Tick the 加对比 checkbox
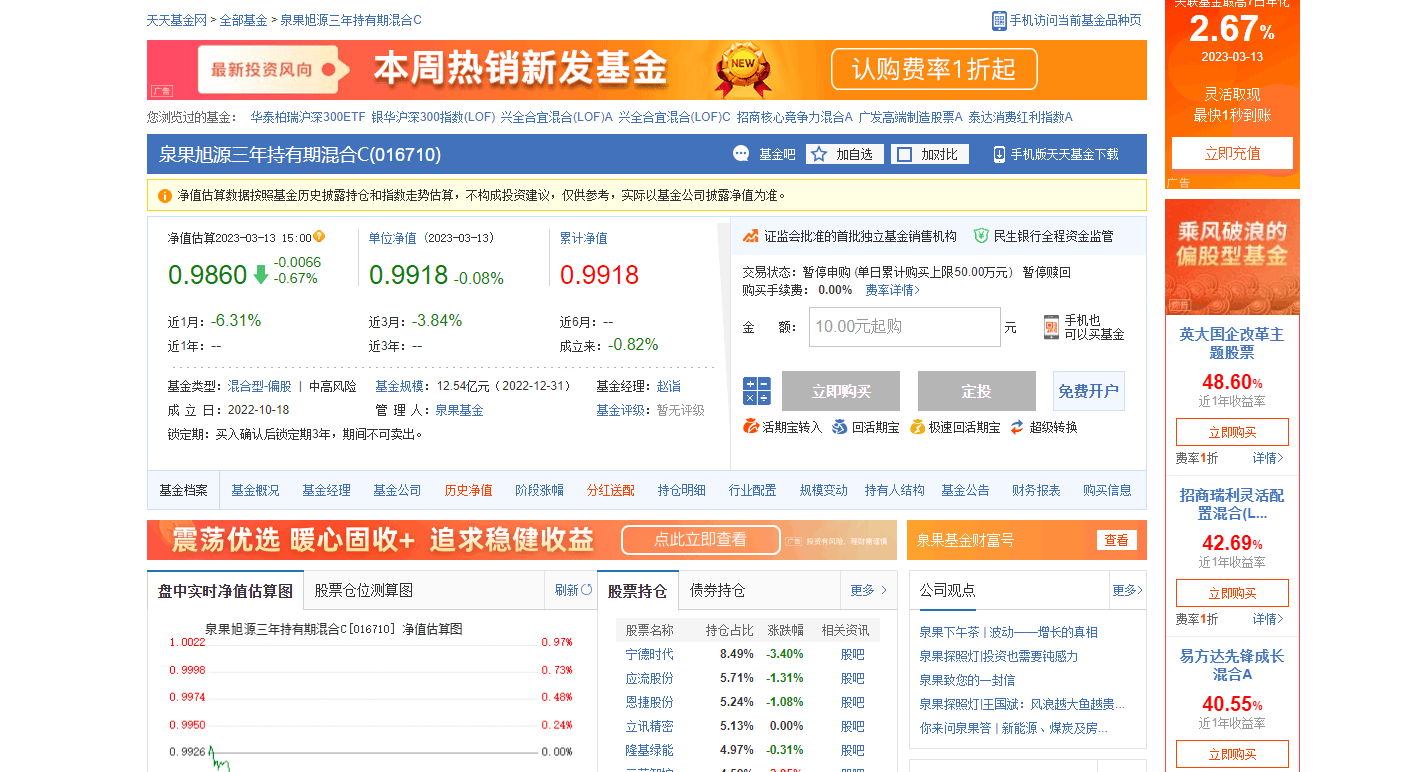 (x=904, y=154)
